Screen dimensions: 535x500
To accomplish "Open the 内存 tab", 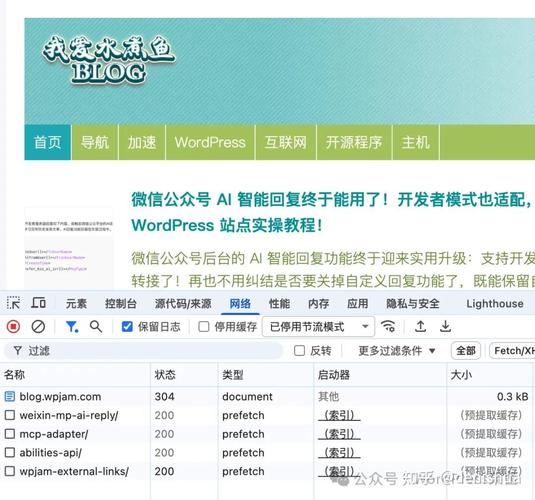I will tap(318, 303).
